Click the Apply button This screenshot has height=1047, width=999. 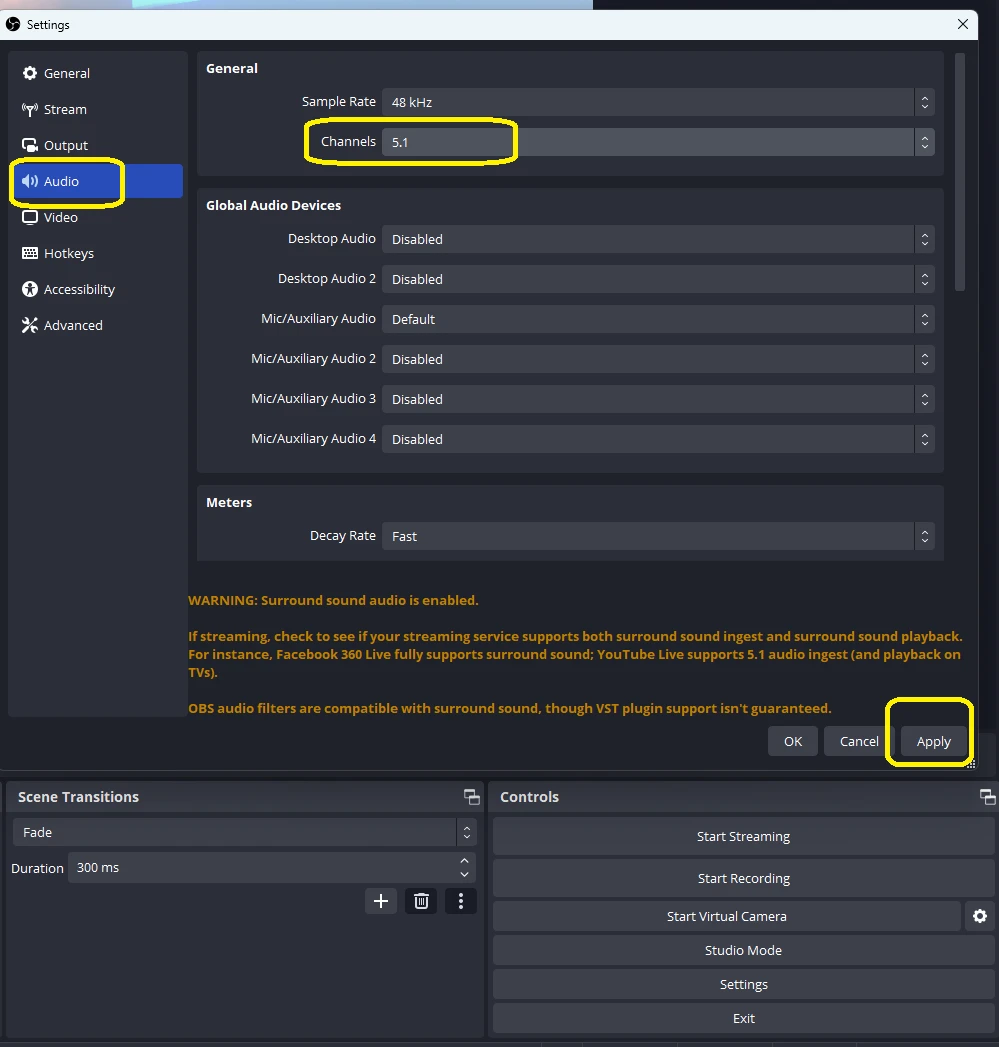click(x=933, y=741)
